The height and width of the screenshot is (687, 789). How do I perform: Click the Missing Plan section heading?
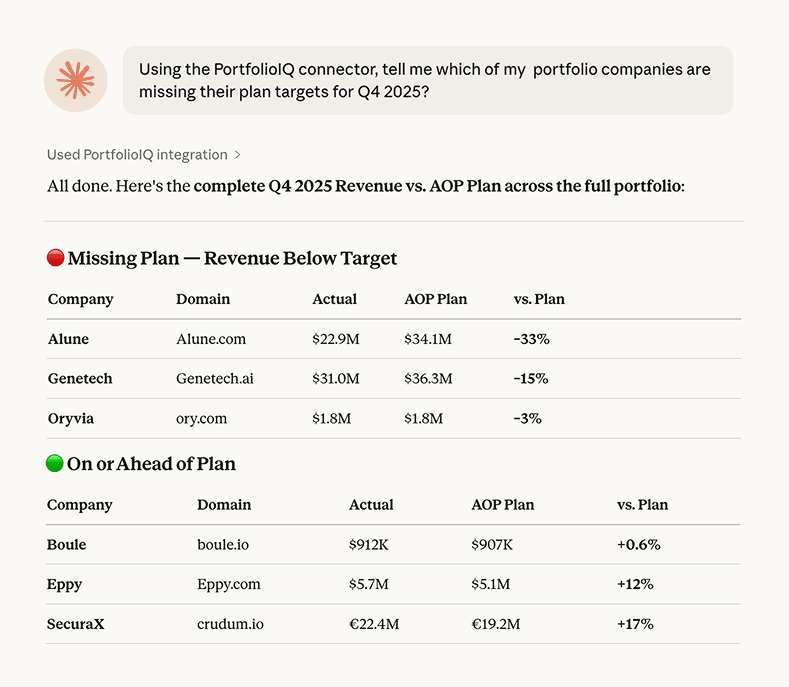[x=232, y=258]
